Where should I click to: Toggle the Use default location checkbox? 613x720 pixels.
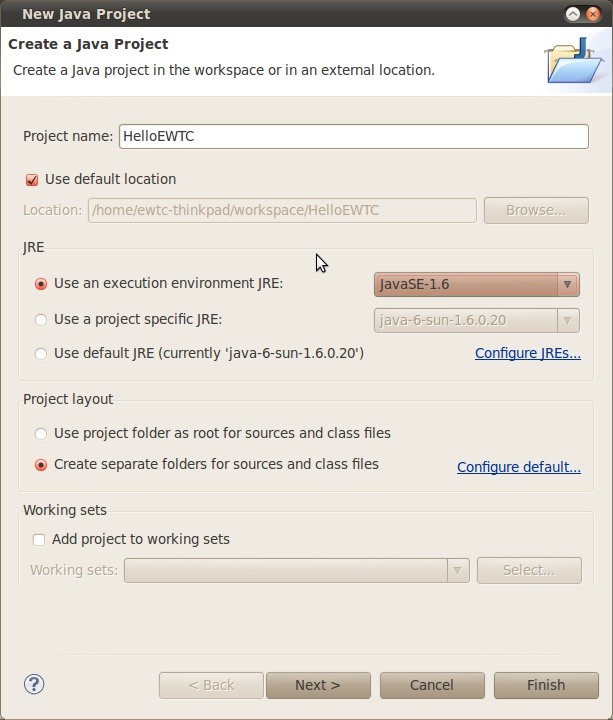(x=32, y=180)
